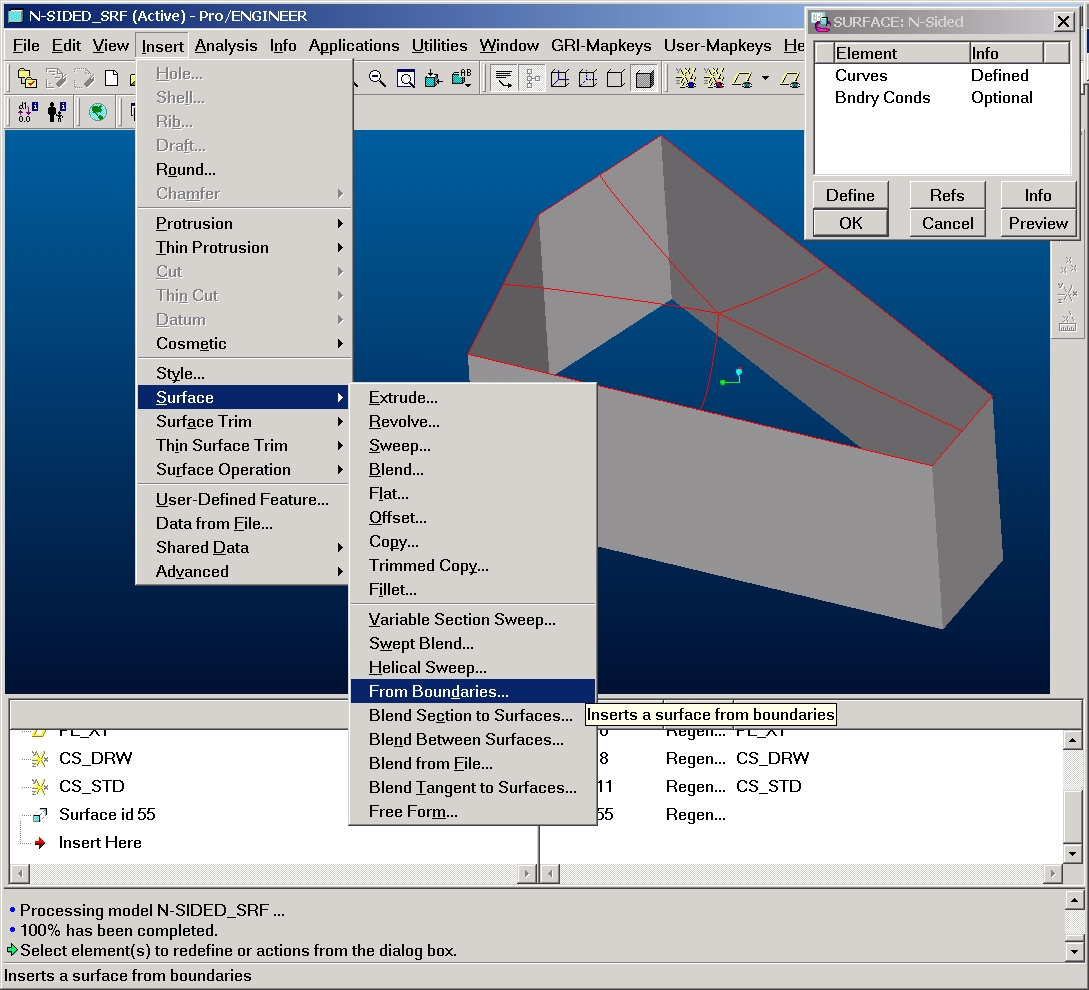1089x990 pixels.
Task: Toggle shaded display mode
Action: pyautogui.click(x=644, y=79)
